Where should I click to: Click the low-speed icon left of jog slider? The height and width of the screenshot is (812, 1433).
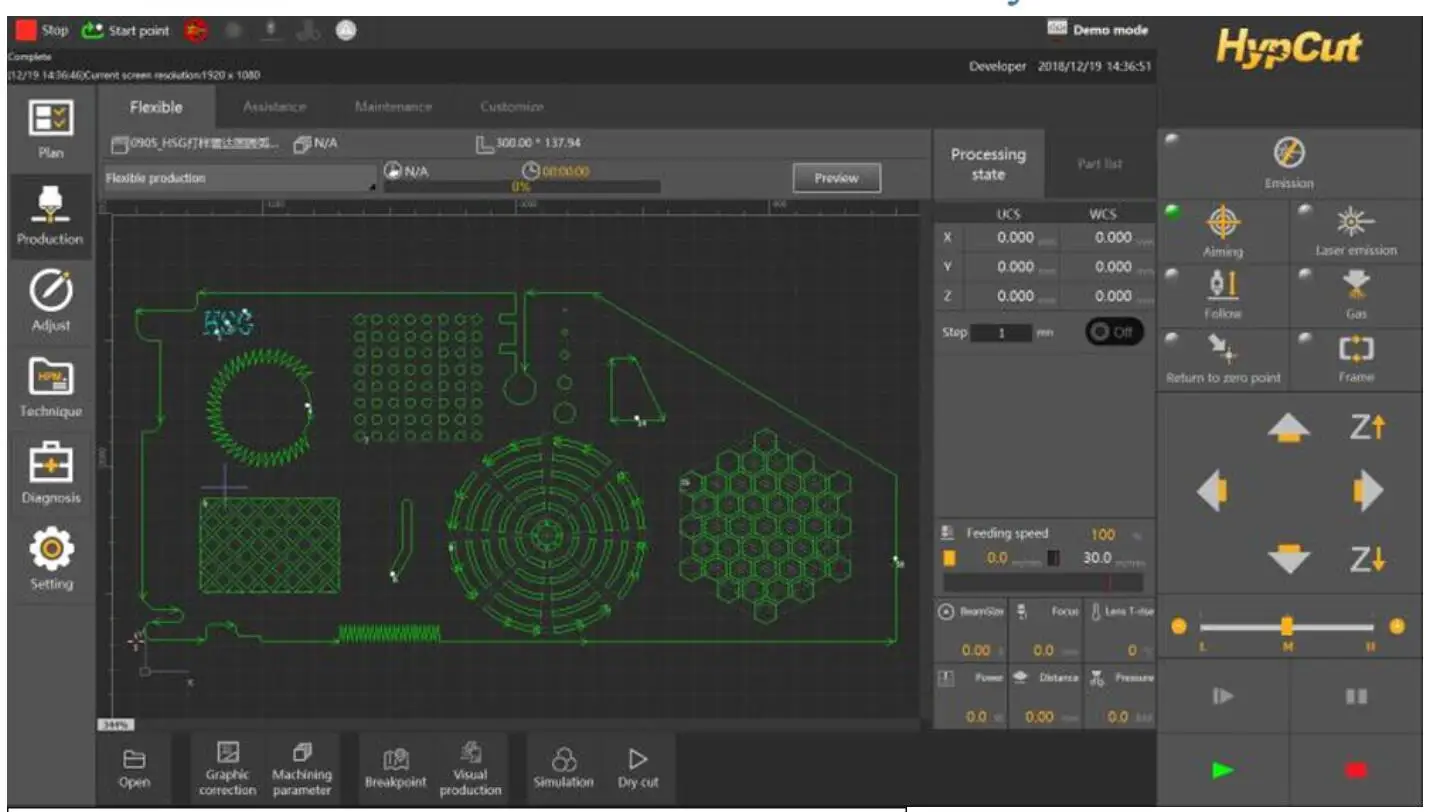pos(1179,626)
